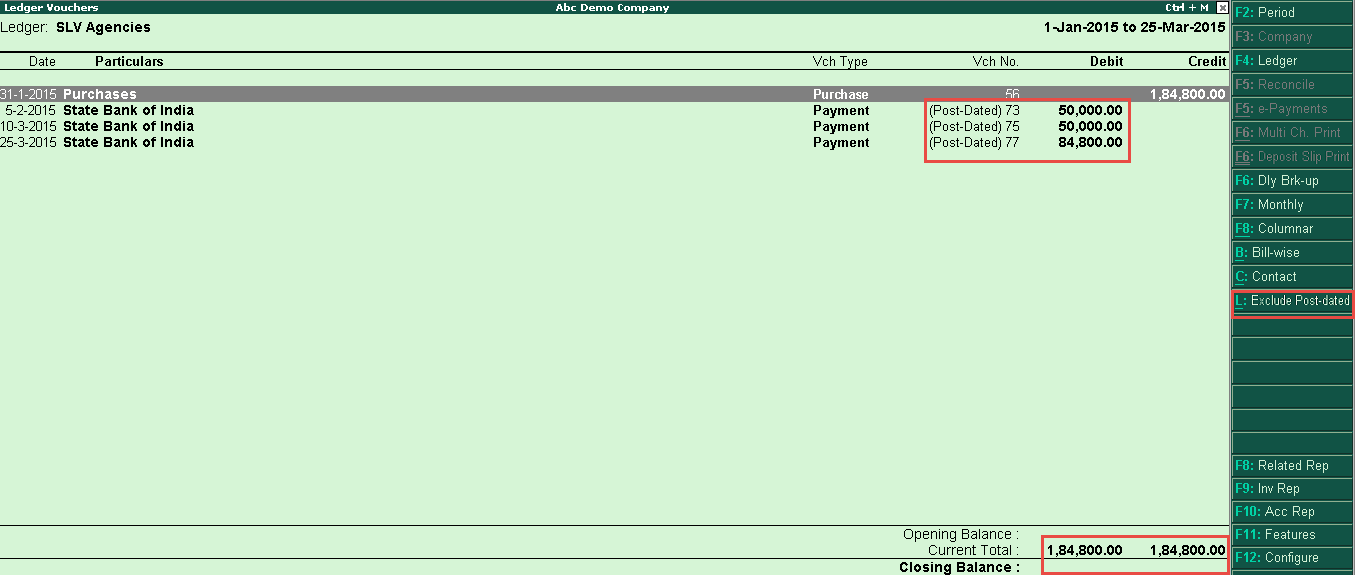Click the Current Total label
1355x575 pixels.
pyautogui.click(x=973, y=550)
